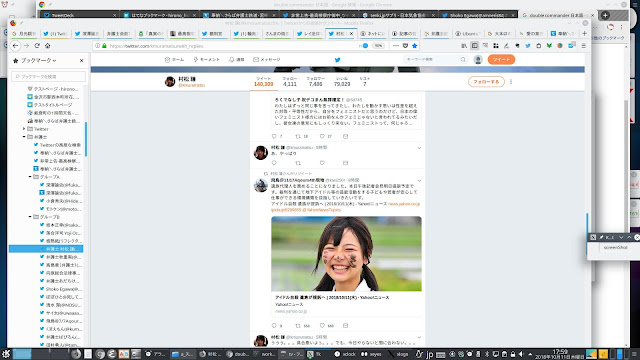Viewport: 640px width, 360px height.
Task: Select the highlighted 弁護士 村松 bookmark
Action: coord(46,249)
